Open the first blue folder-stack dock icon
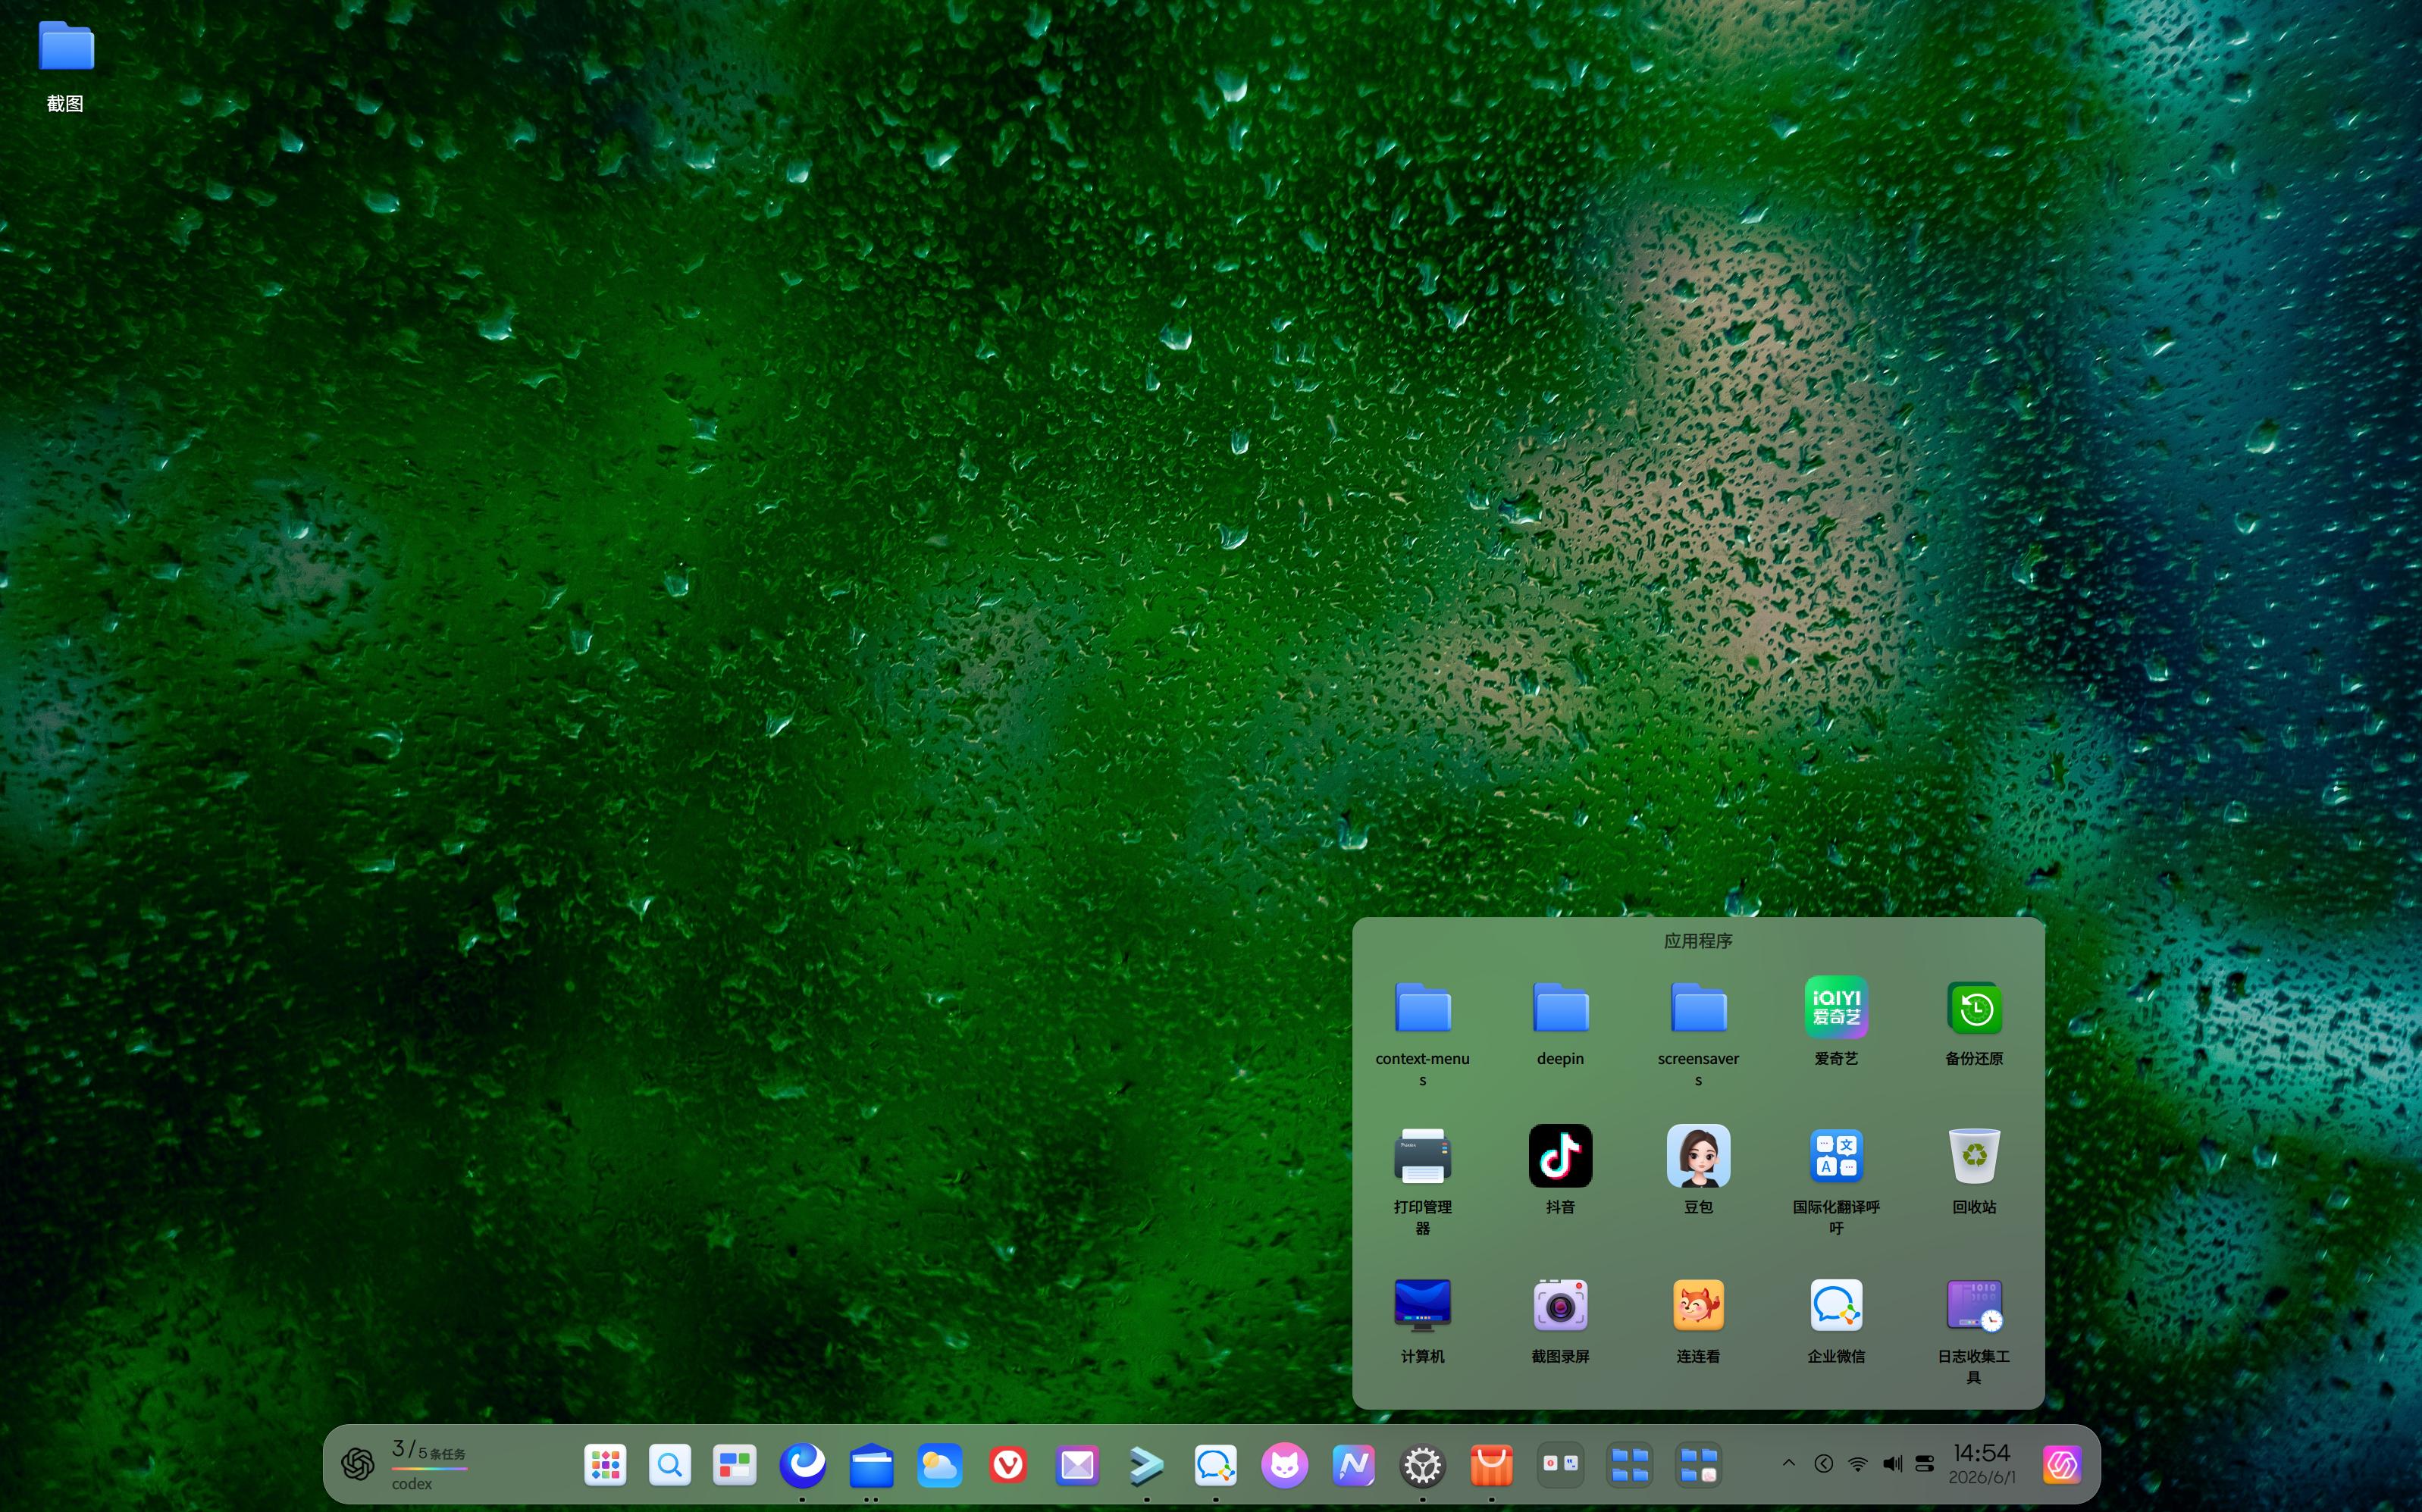The height and width of the screenshot is (1512, 2422). tap(1629, 1465)
